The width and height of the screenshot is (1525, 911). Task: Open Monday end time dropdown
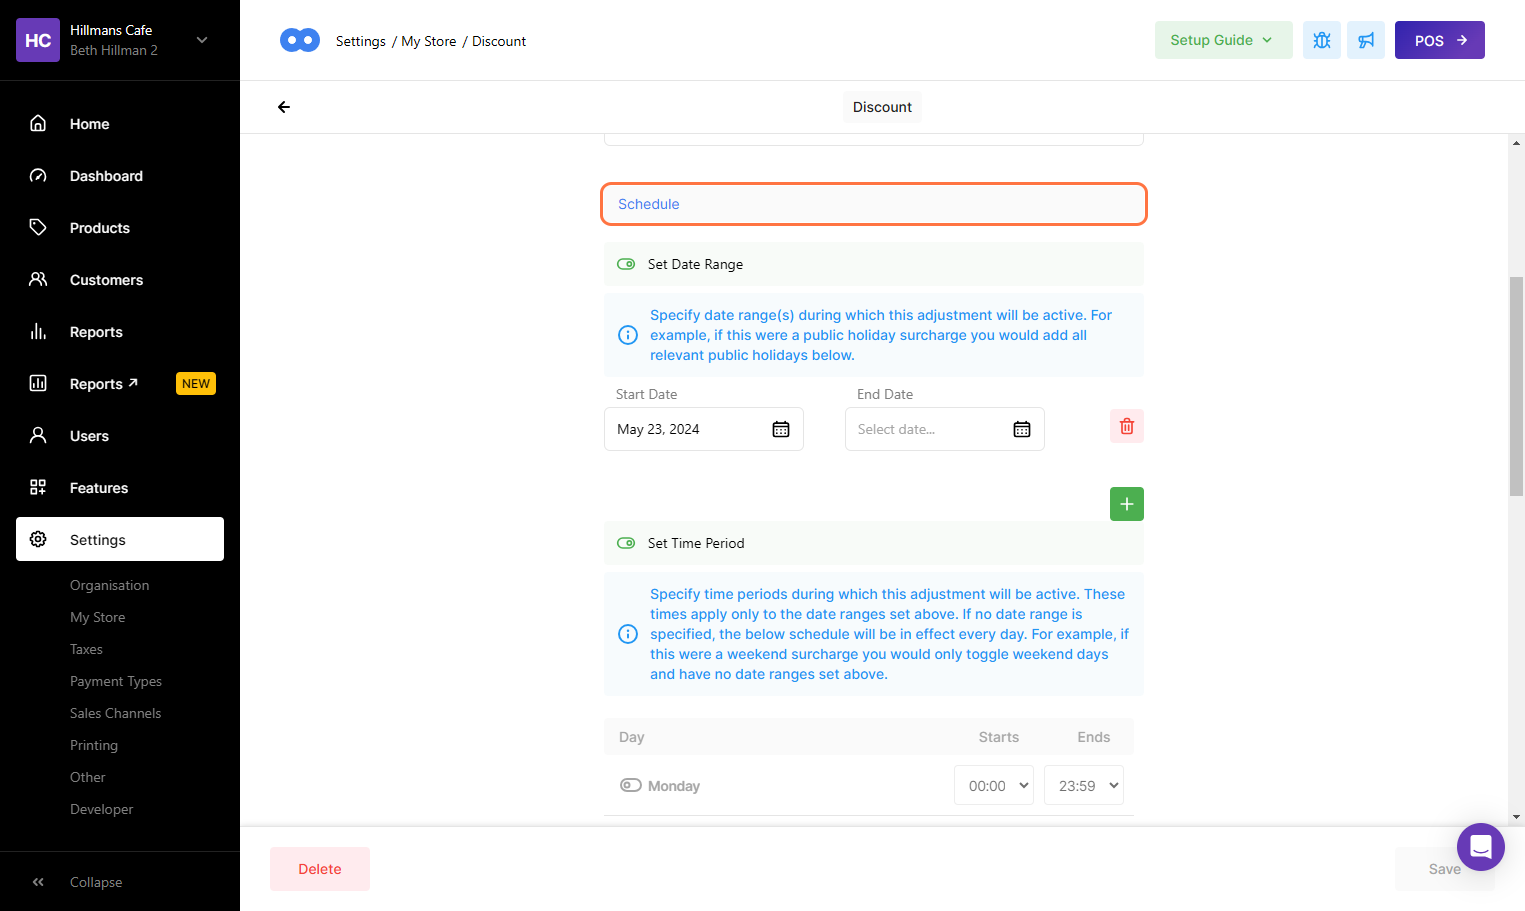pyautogui.click(x=1083, y=786)
